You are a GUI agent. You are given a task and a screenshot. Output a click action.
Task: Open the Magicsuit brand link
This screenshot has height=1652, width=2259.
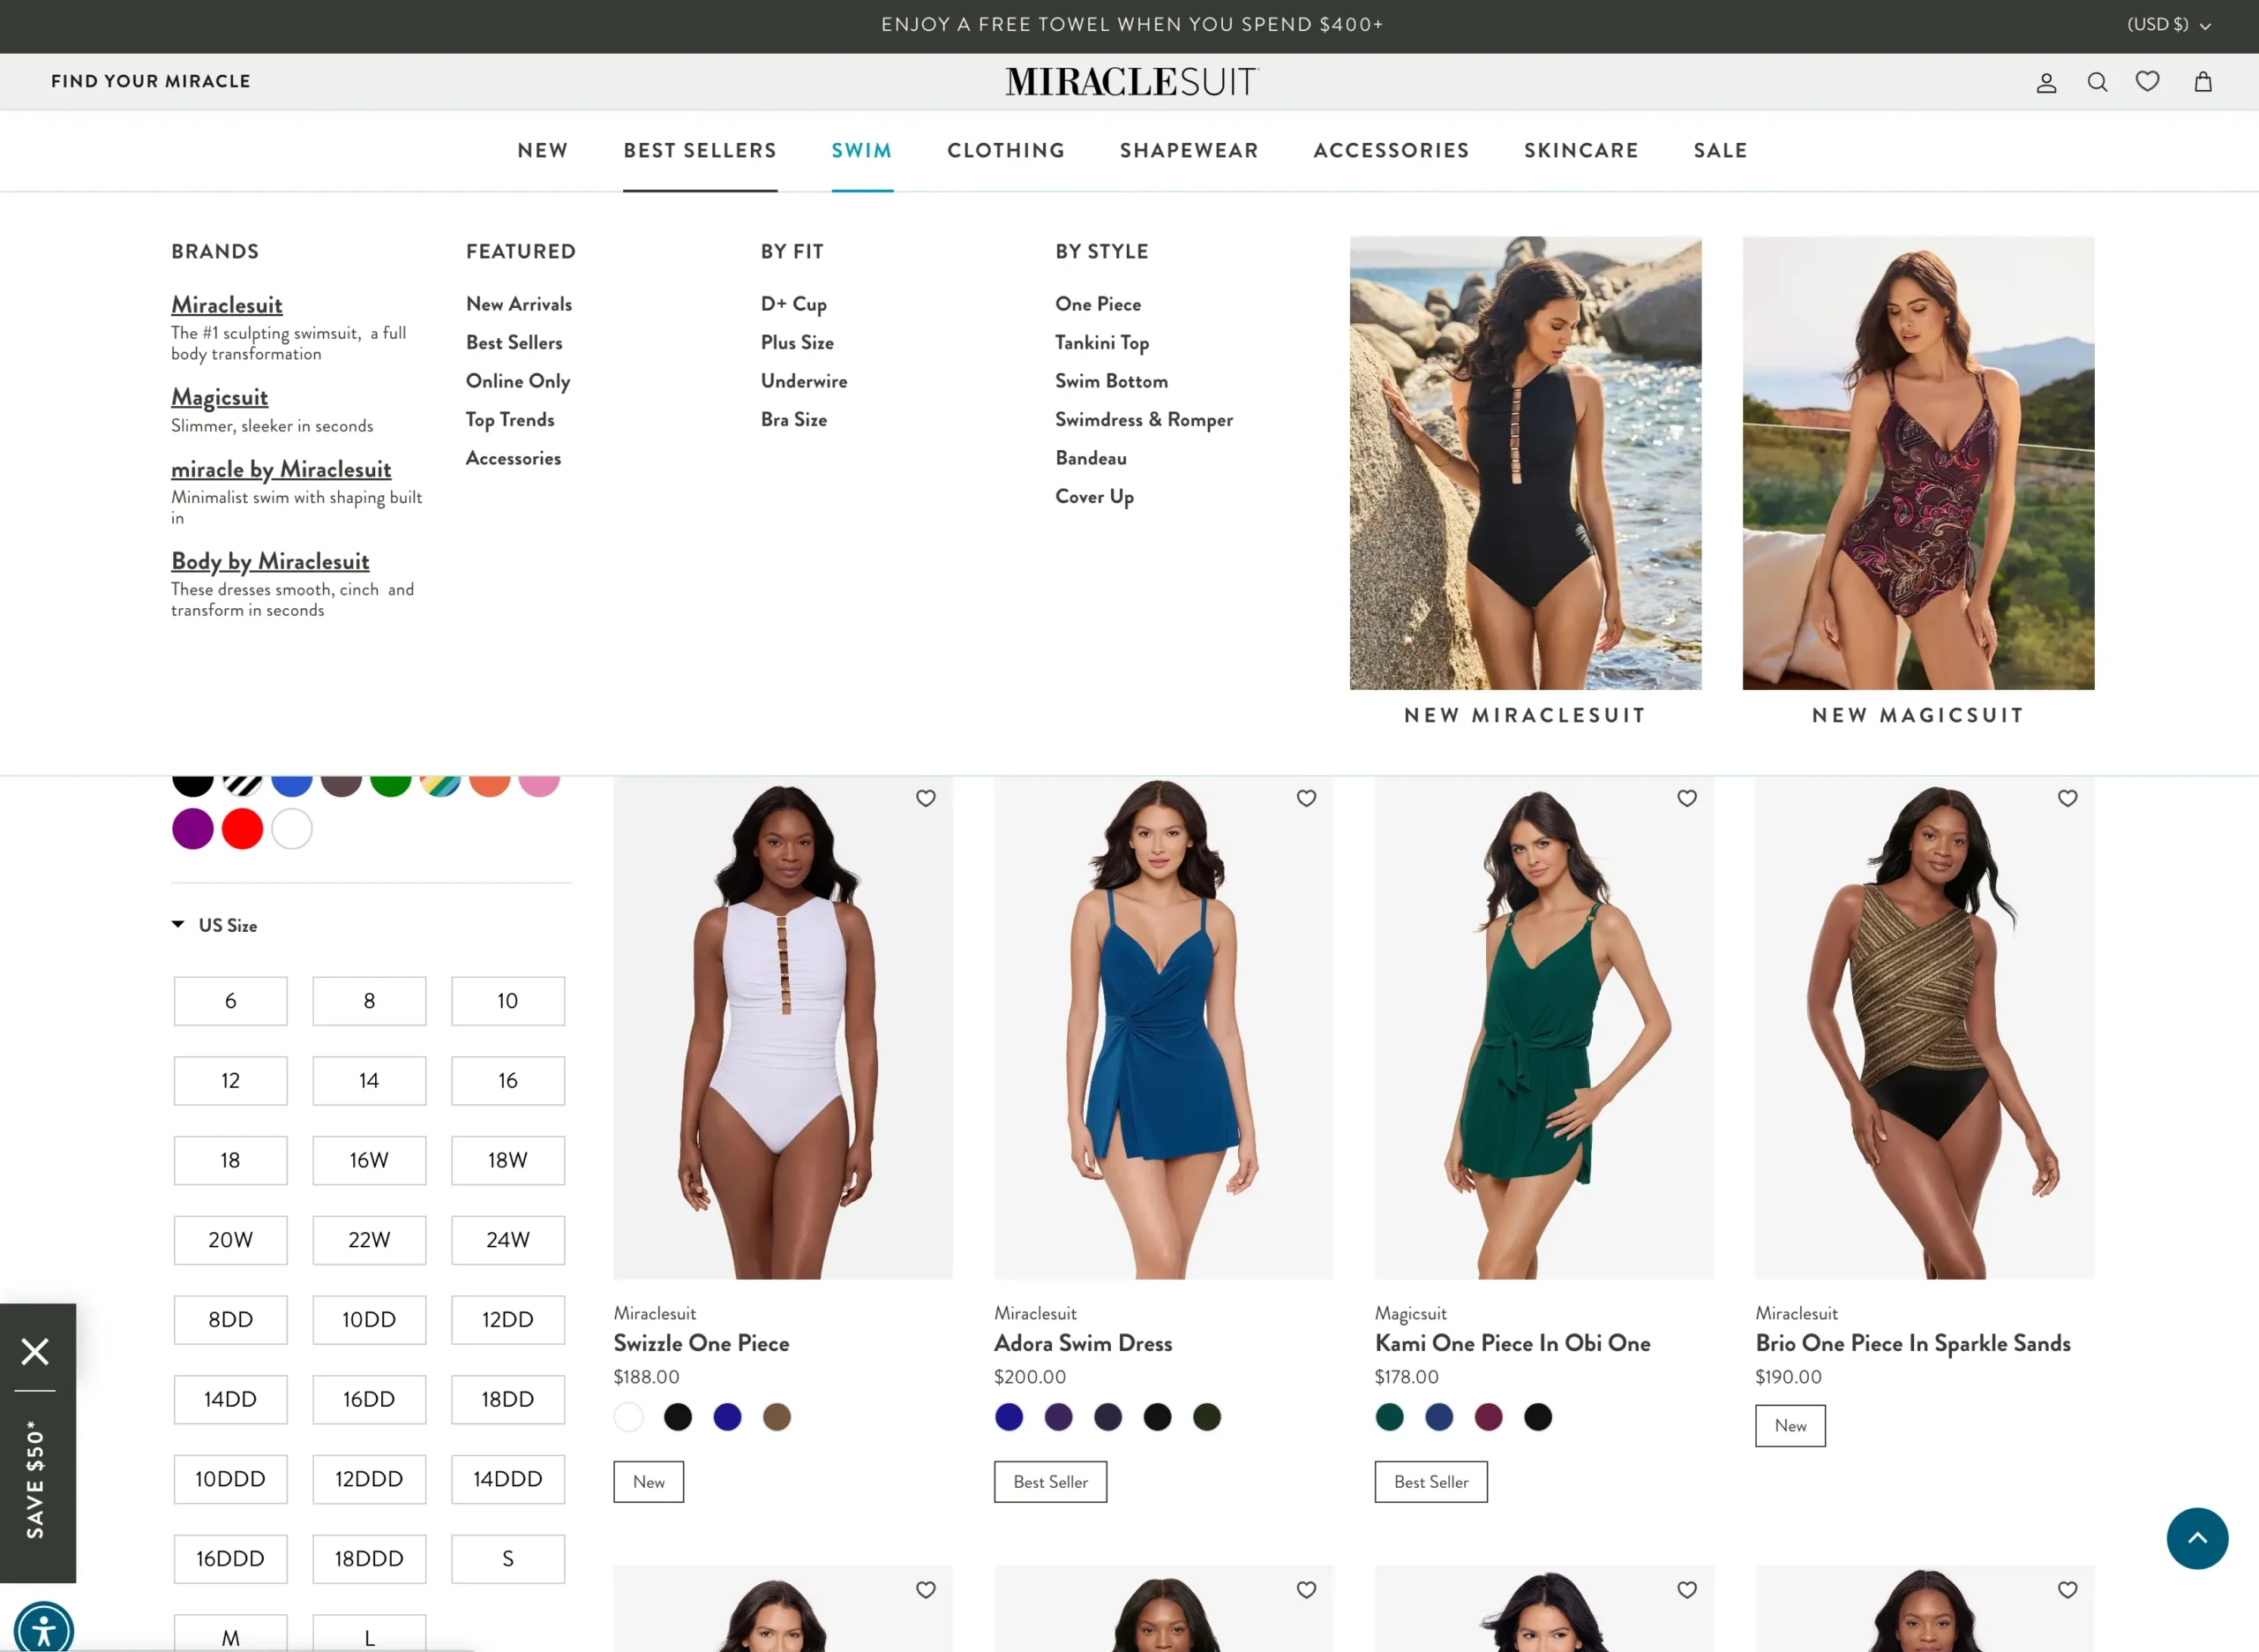click(x=219, y=397)
